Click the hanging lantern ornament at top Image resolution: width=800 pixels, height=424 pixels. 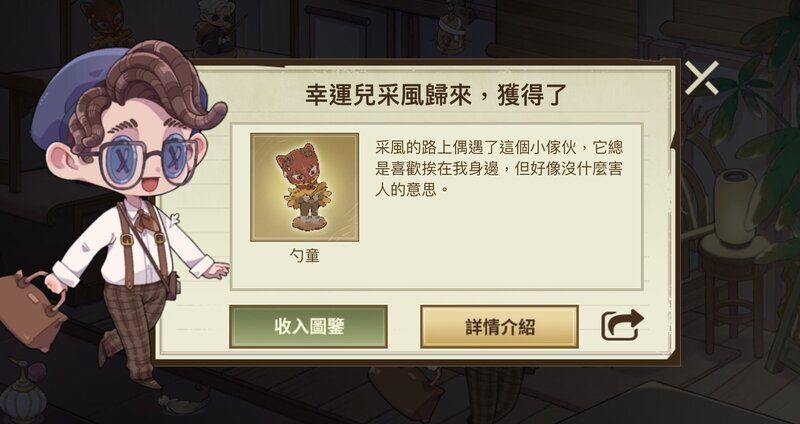point(450,28)
